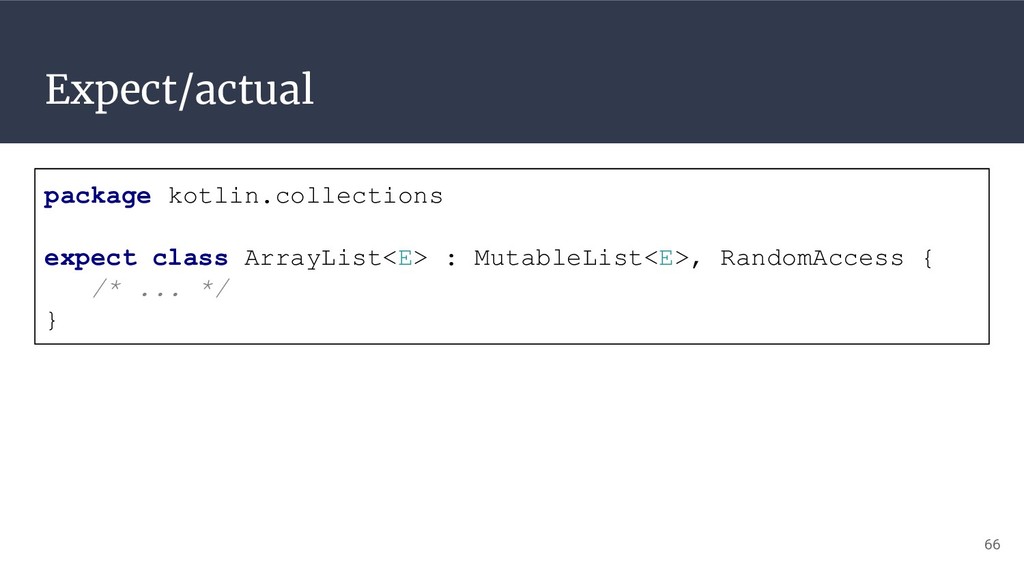Click the "package" keyword in code
The image size is (1024, 576).
[x=97, y=196]
